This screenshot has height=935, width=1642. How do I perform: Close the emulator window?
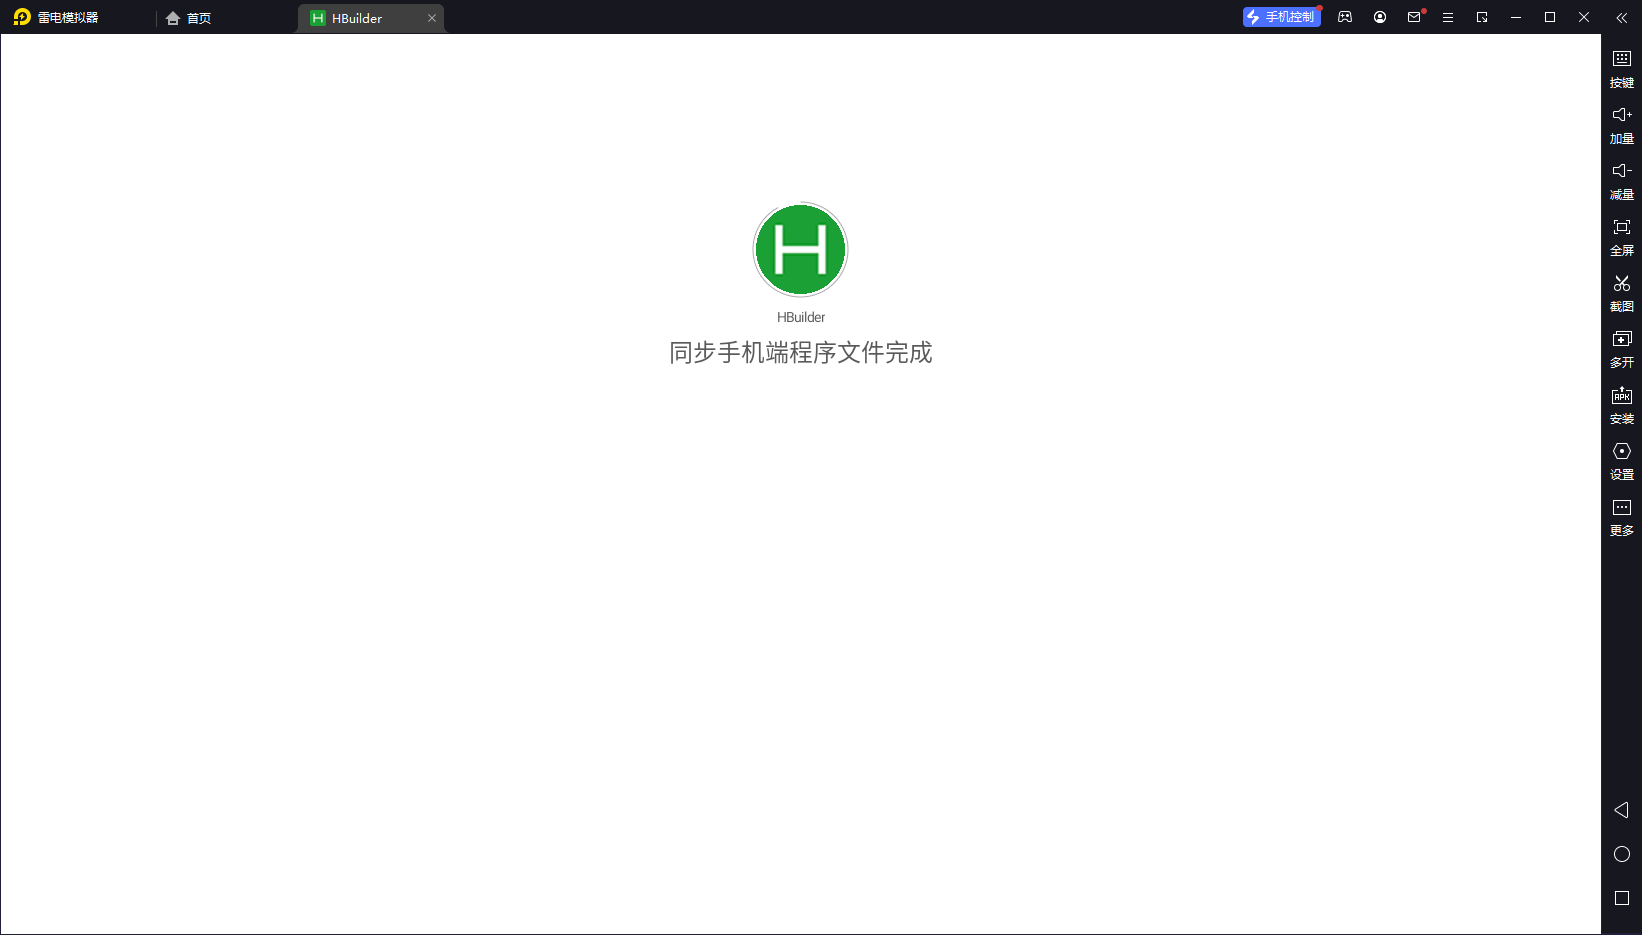pyautogui.click(x=1584, y=17)
